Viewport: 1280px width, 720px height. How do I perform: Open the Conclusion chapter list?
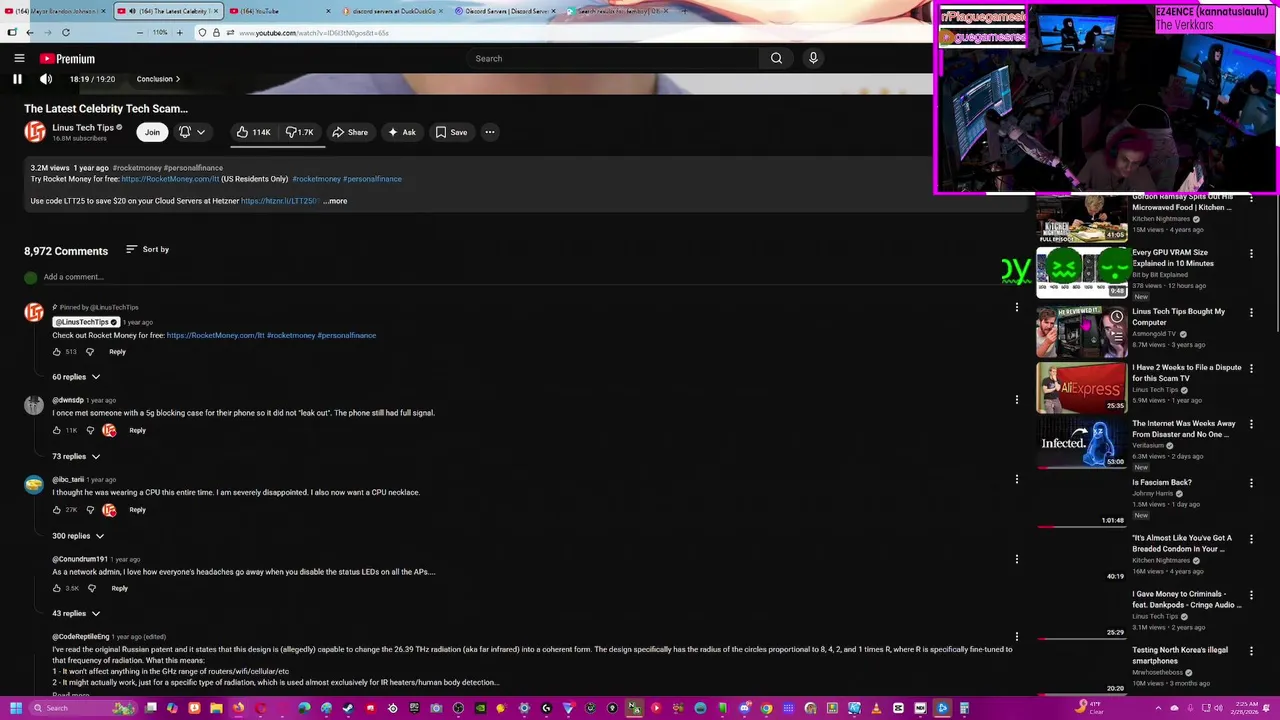159,79
